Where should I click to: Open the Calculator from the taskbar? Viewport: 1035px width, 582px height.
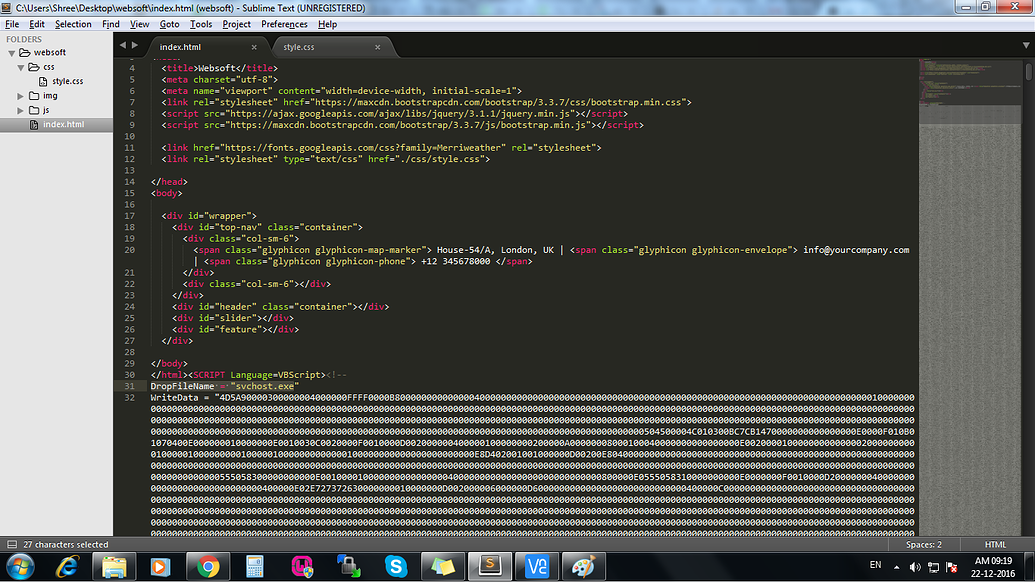[256, 566]
